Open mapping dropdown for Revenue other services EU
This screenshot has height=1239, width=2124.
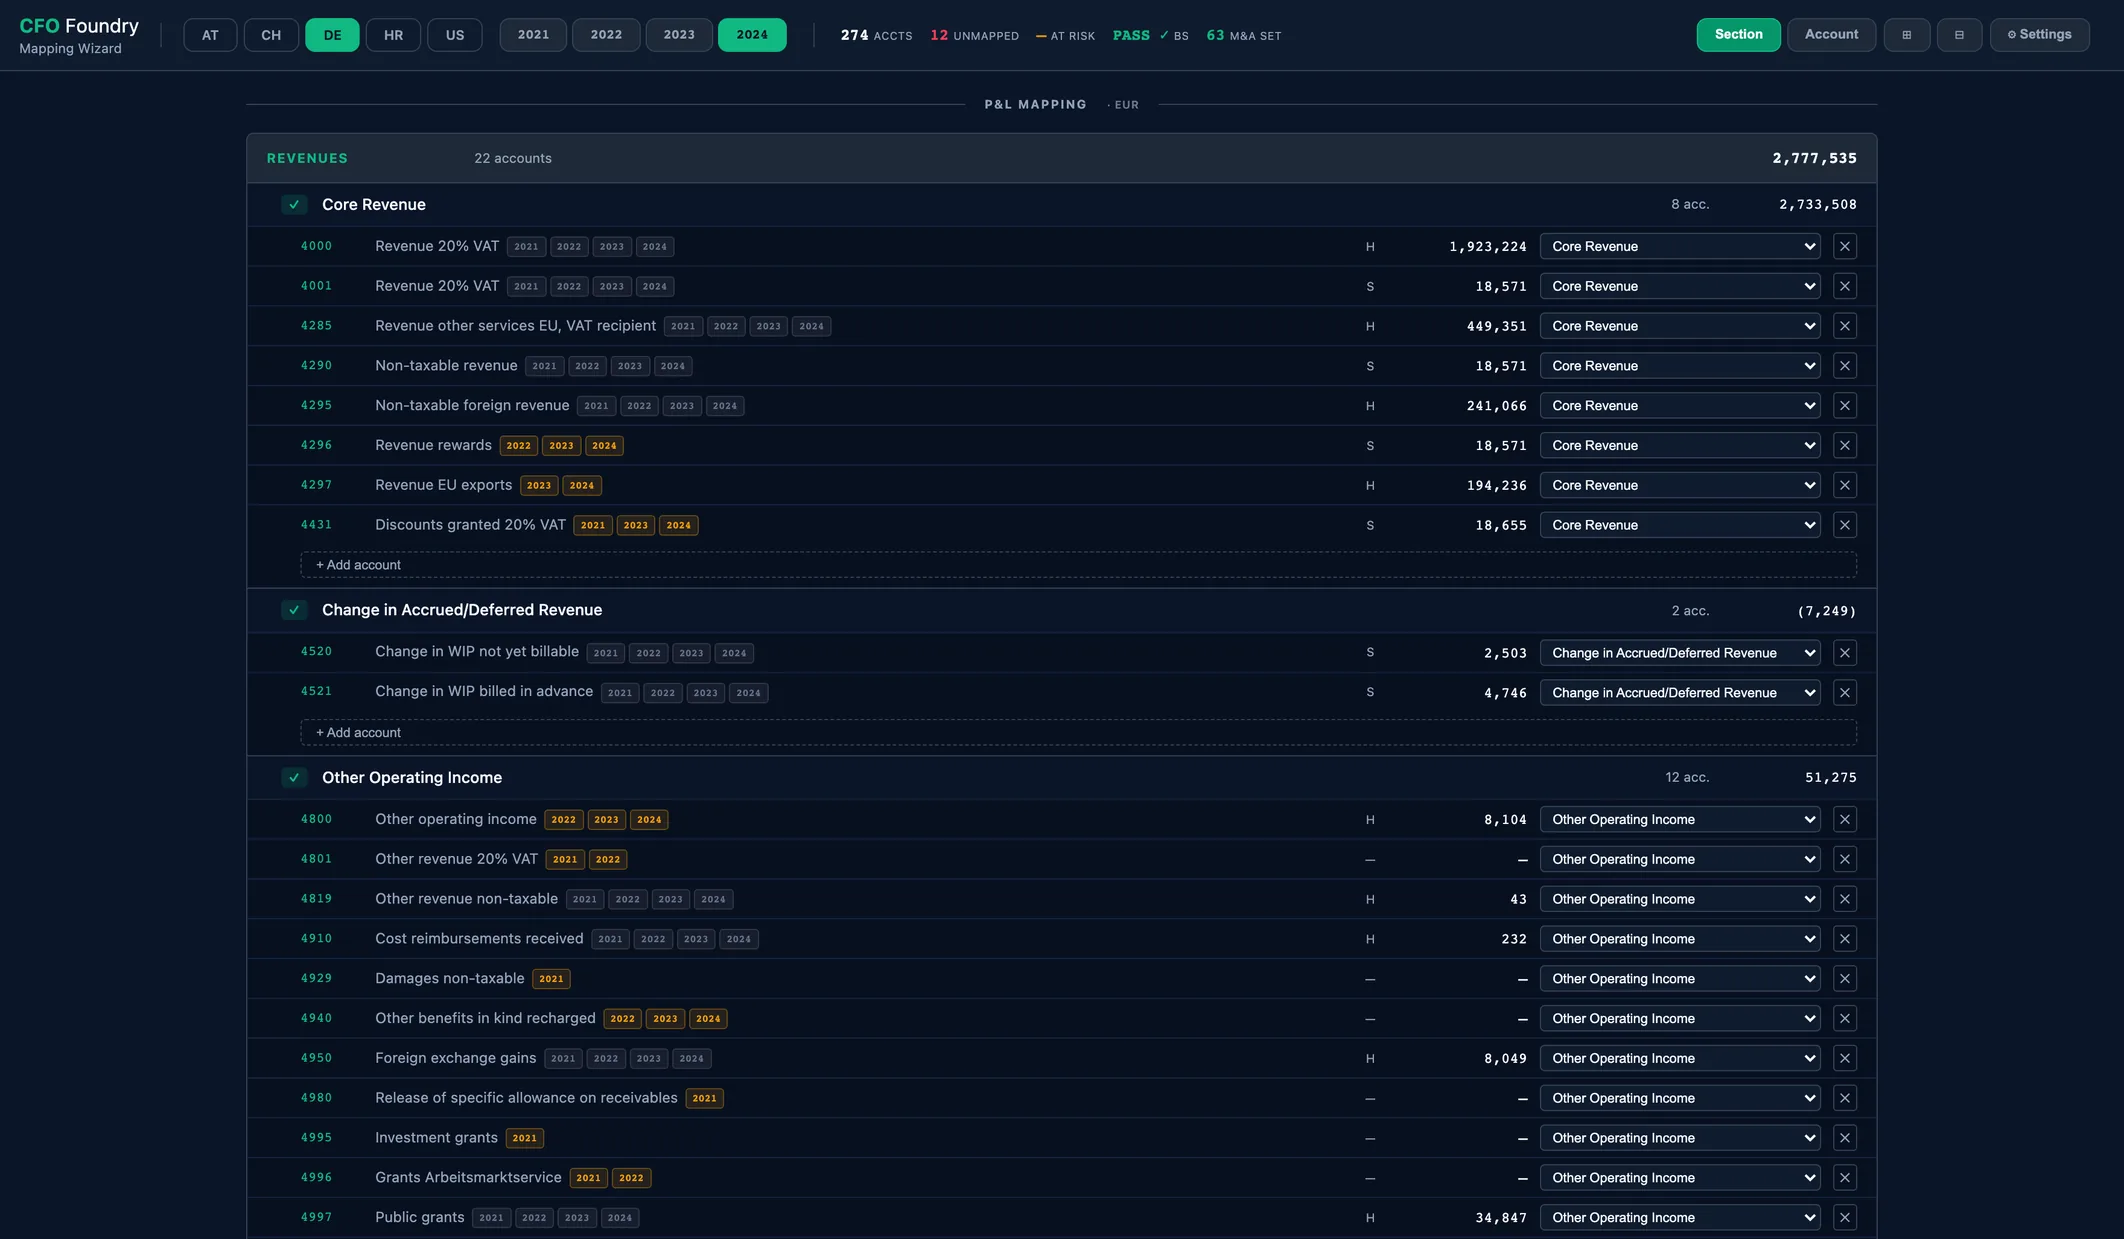tap(1680, 326)
